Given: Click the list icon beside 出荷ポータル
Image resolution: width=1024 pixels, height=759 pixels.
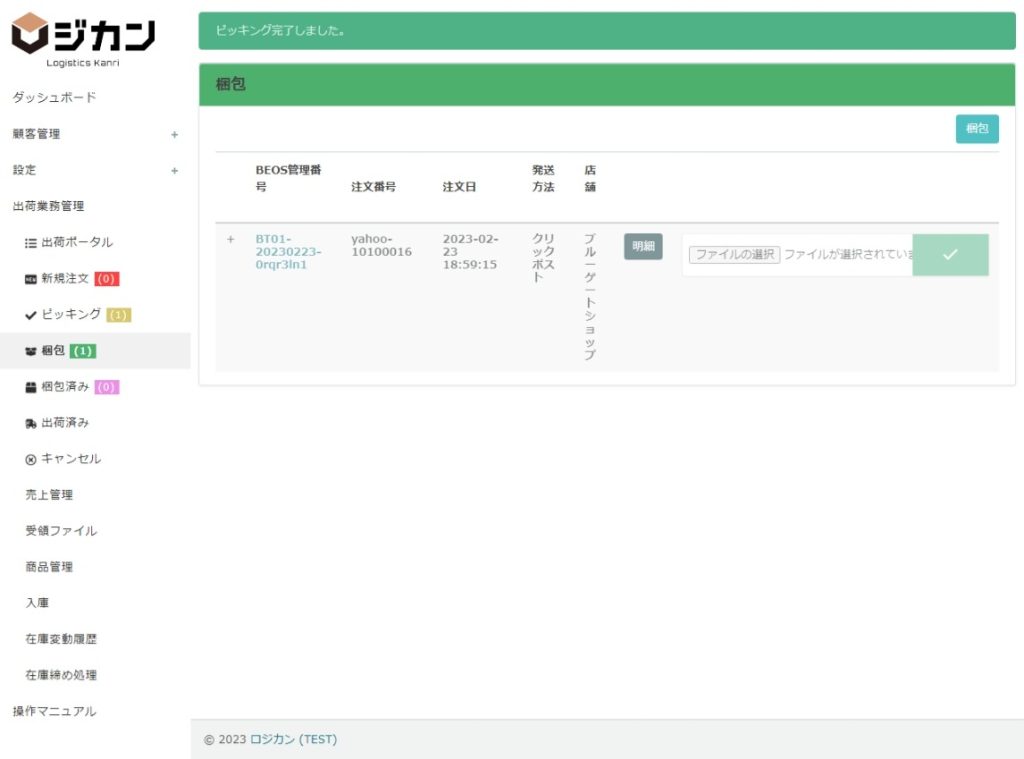Looking at the screenshot, I should [x=30, y=243].
